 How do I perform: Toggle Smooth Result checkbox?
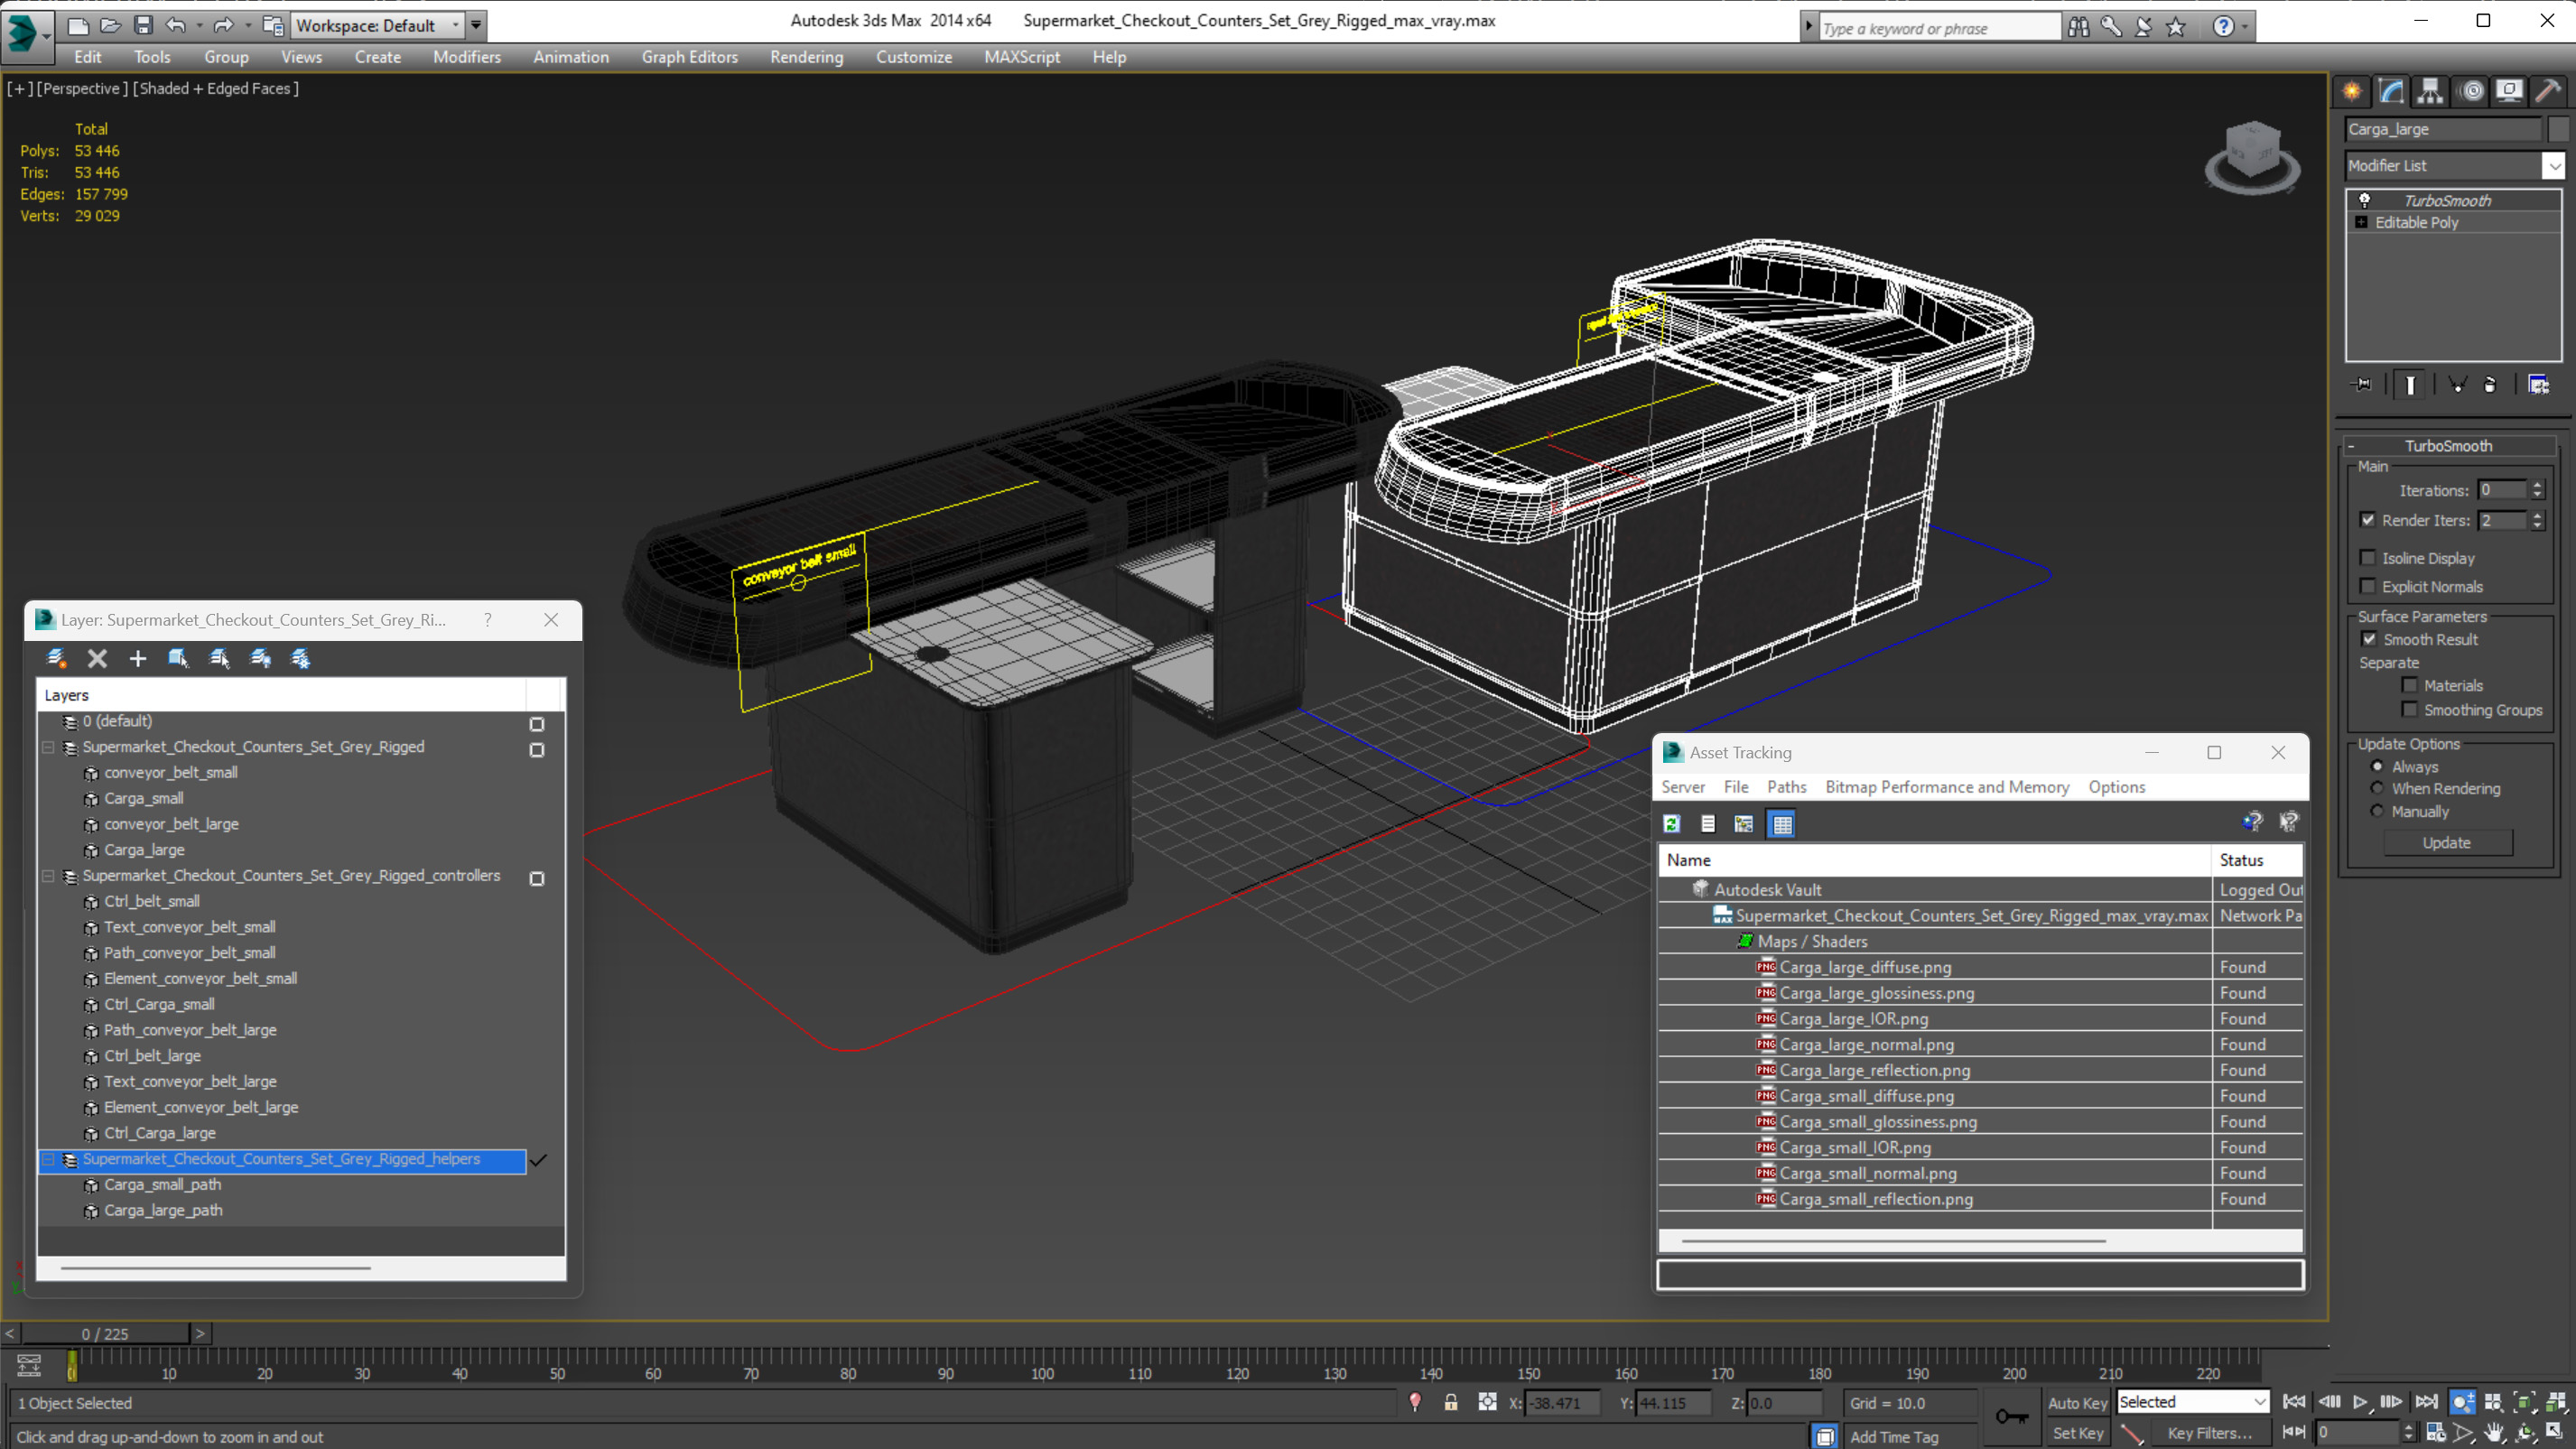[2369, 639]
